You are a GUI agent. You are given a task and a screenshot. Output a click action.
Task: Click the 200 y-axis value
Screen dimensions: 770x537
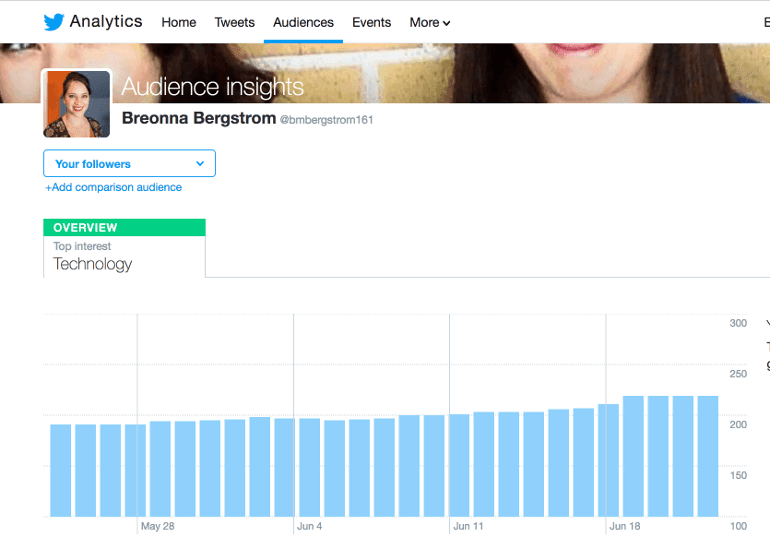(x=738, y=425)
